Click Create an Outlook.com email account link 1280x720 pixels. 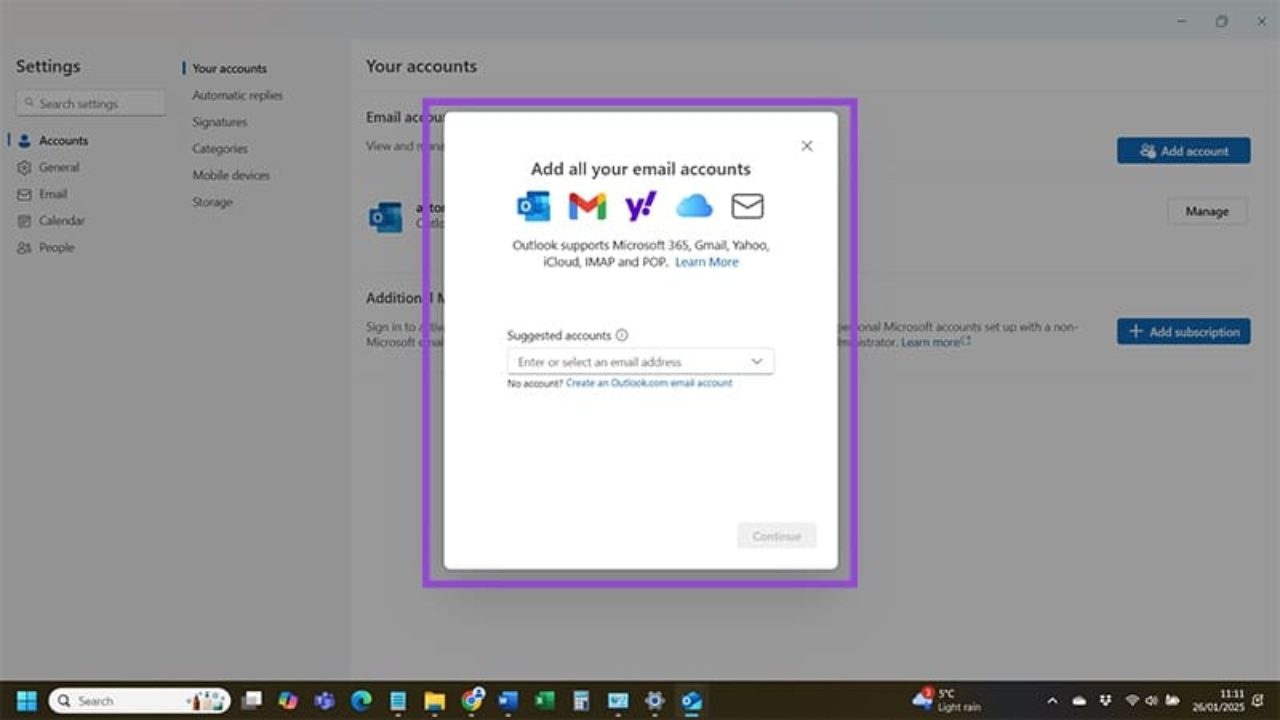coord(647,382)
